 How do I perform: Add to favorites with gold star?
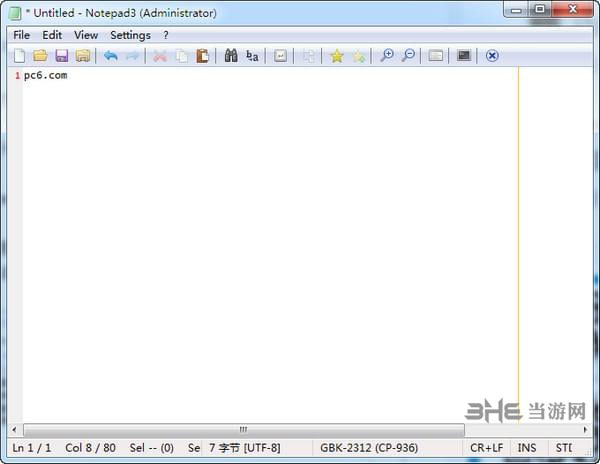[337, 56]
